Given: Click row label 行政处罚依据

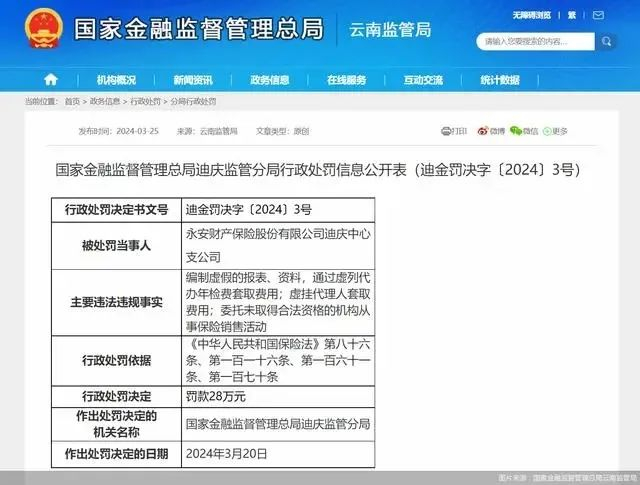Looking at the screenshot, I should (116, 360).
